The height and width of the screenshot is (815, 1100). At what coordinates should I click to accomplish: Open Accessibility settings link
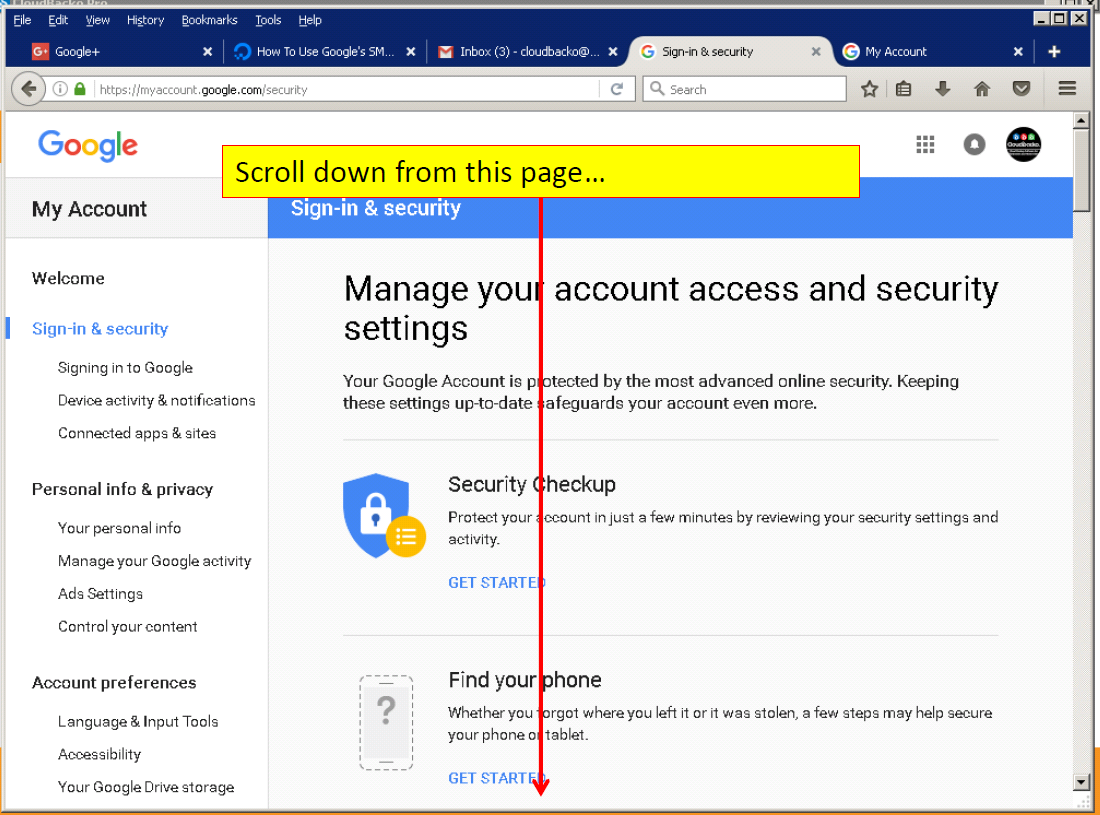pos(100,755)
